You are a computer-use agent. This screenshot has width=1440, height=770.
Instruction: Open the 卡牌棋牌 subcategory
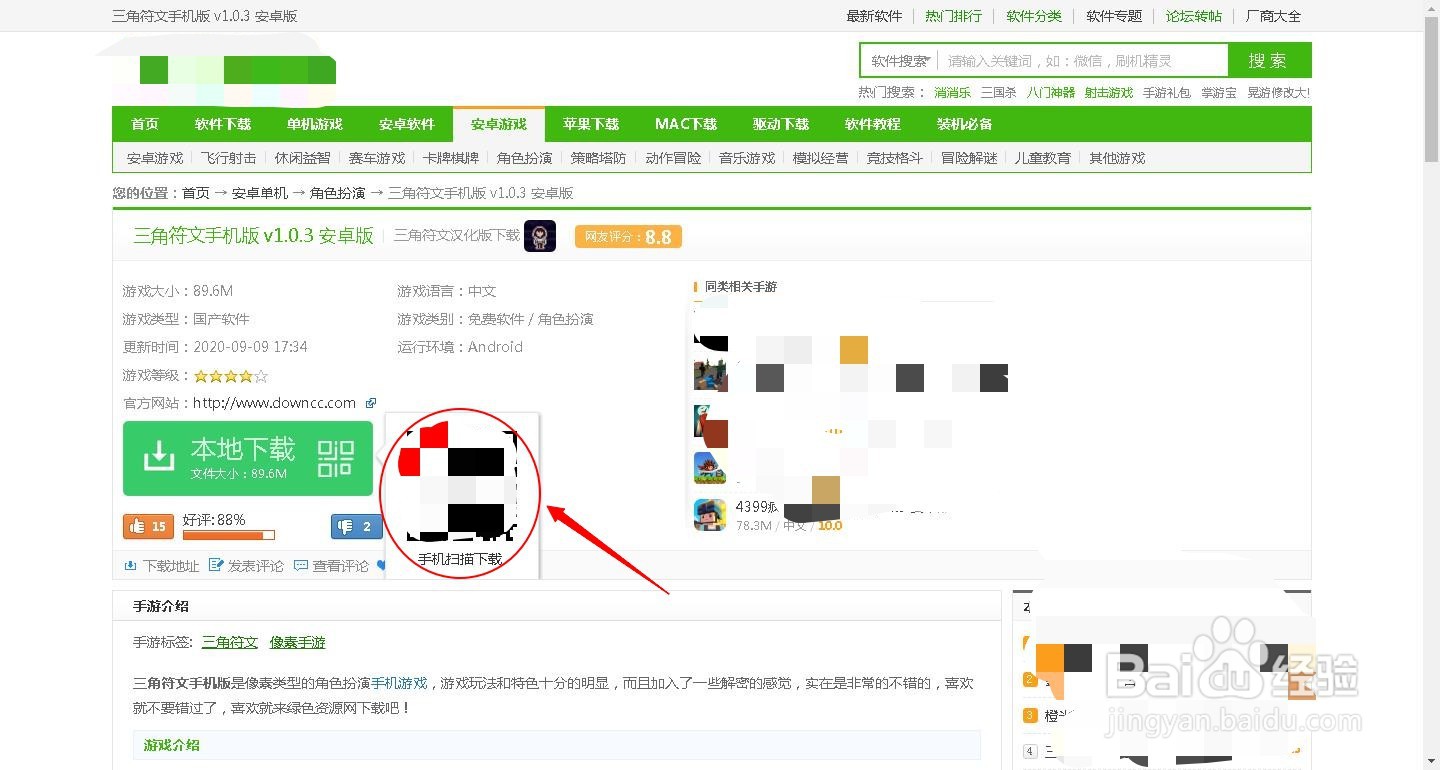[x=451, y=158]
